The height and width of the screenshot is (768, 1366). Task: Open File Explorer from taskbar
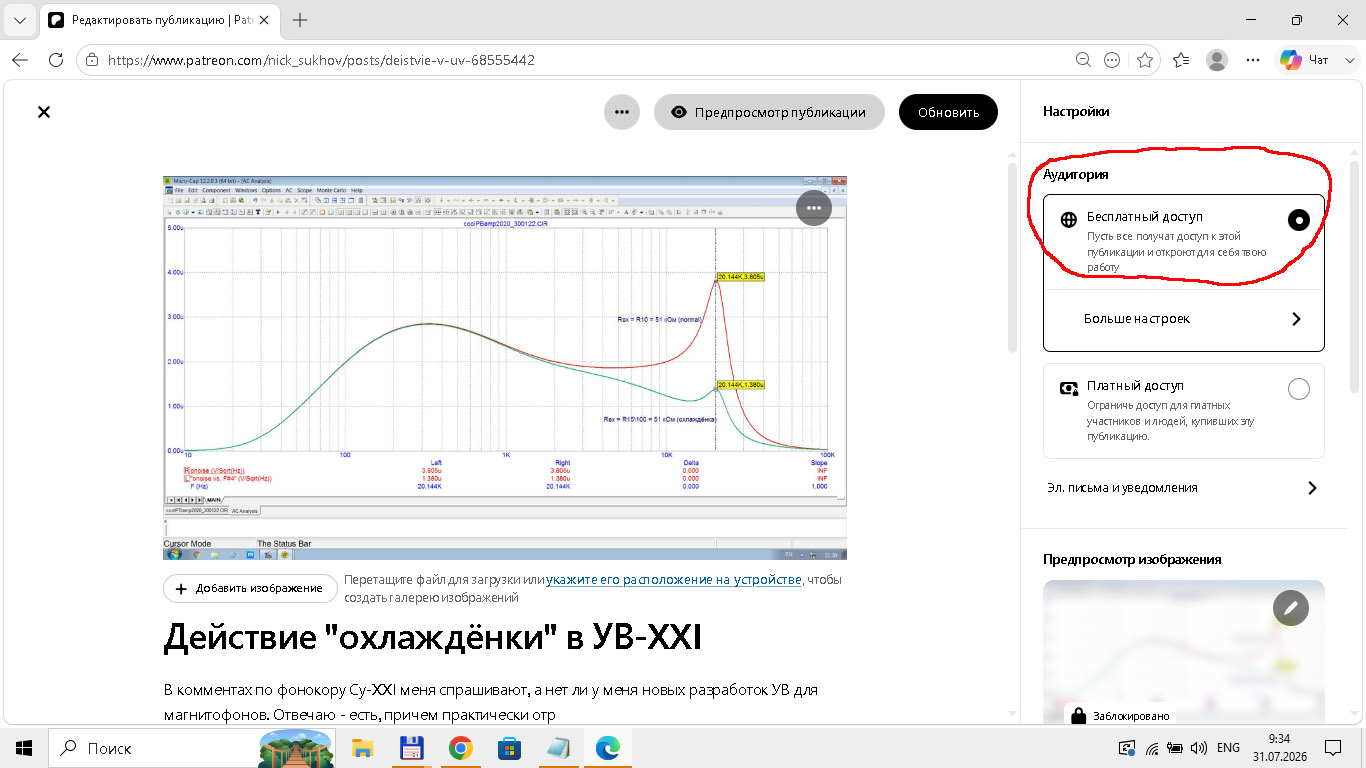[361, 747]
